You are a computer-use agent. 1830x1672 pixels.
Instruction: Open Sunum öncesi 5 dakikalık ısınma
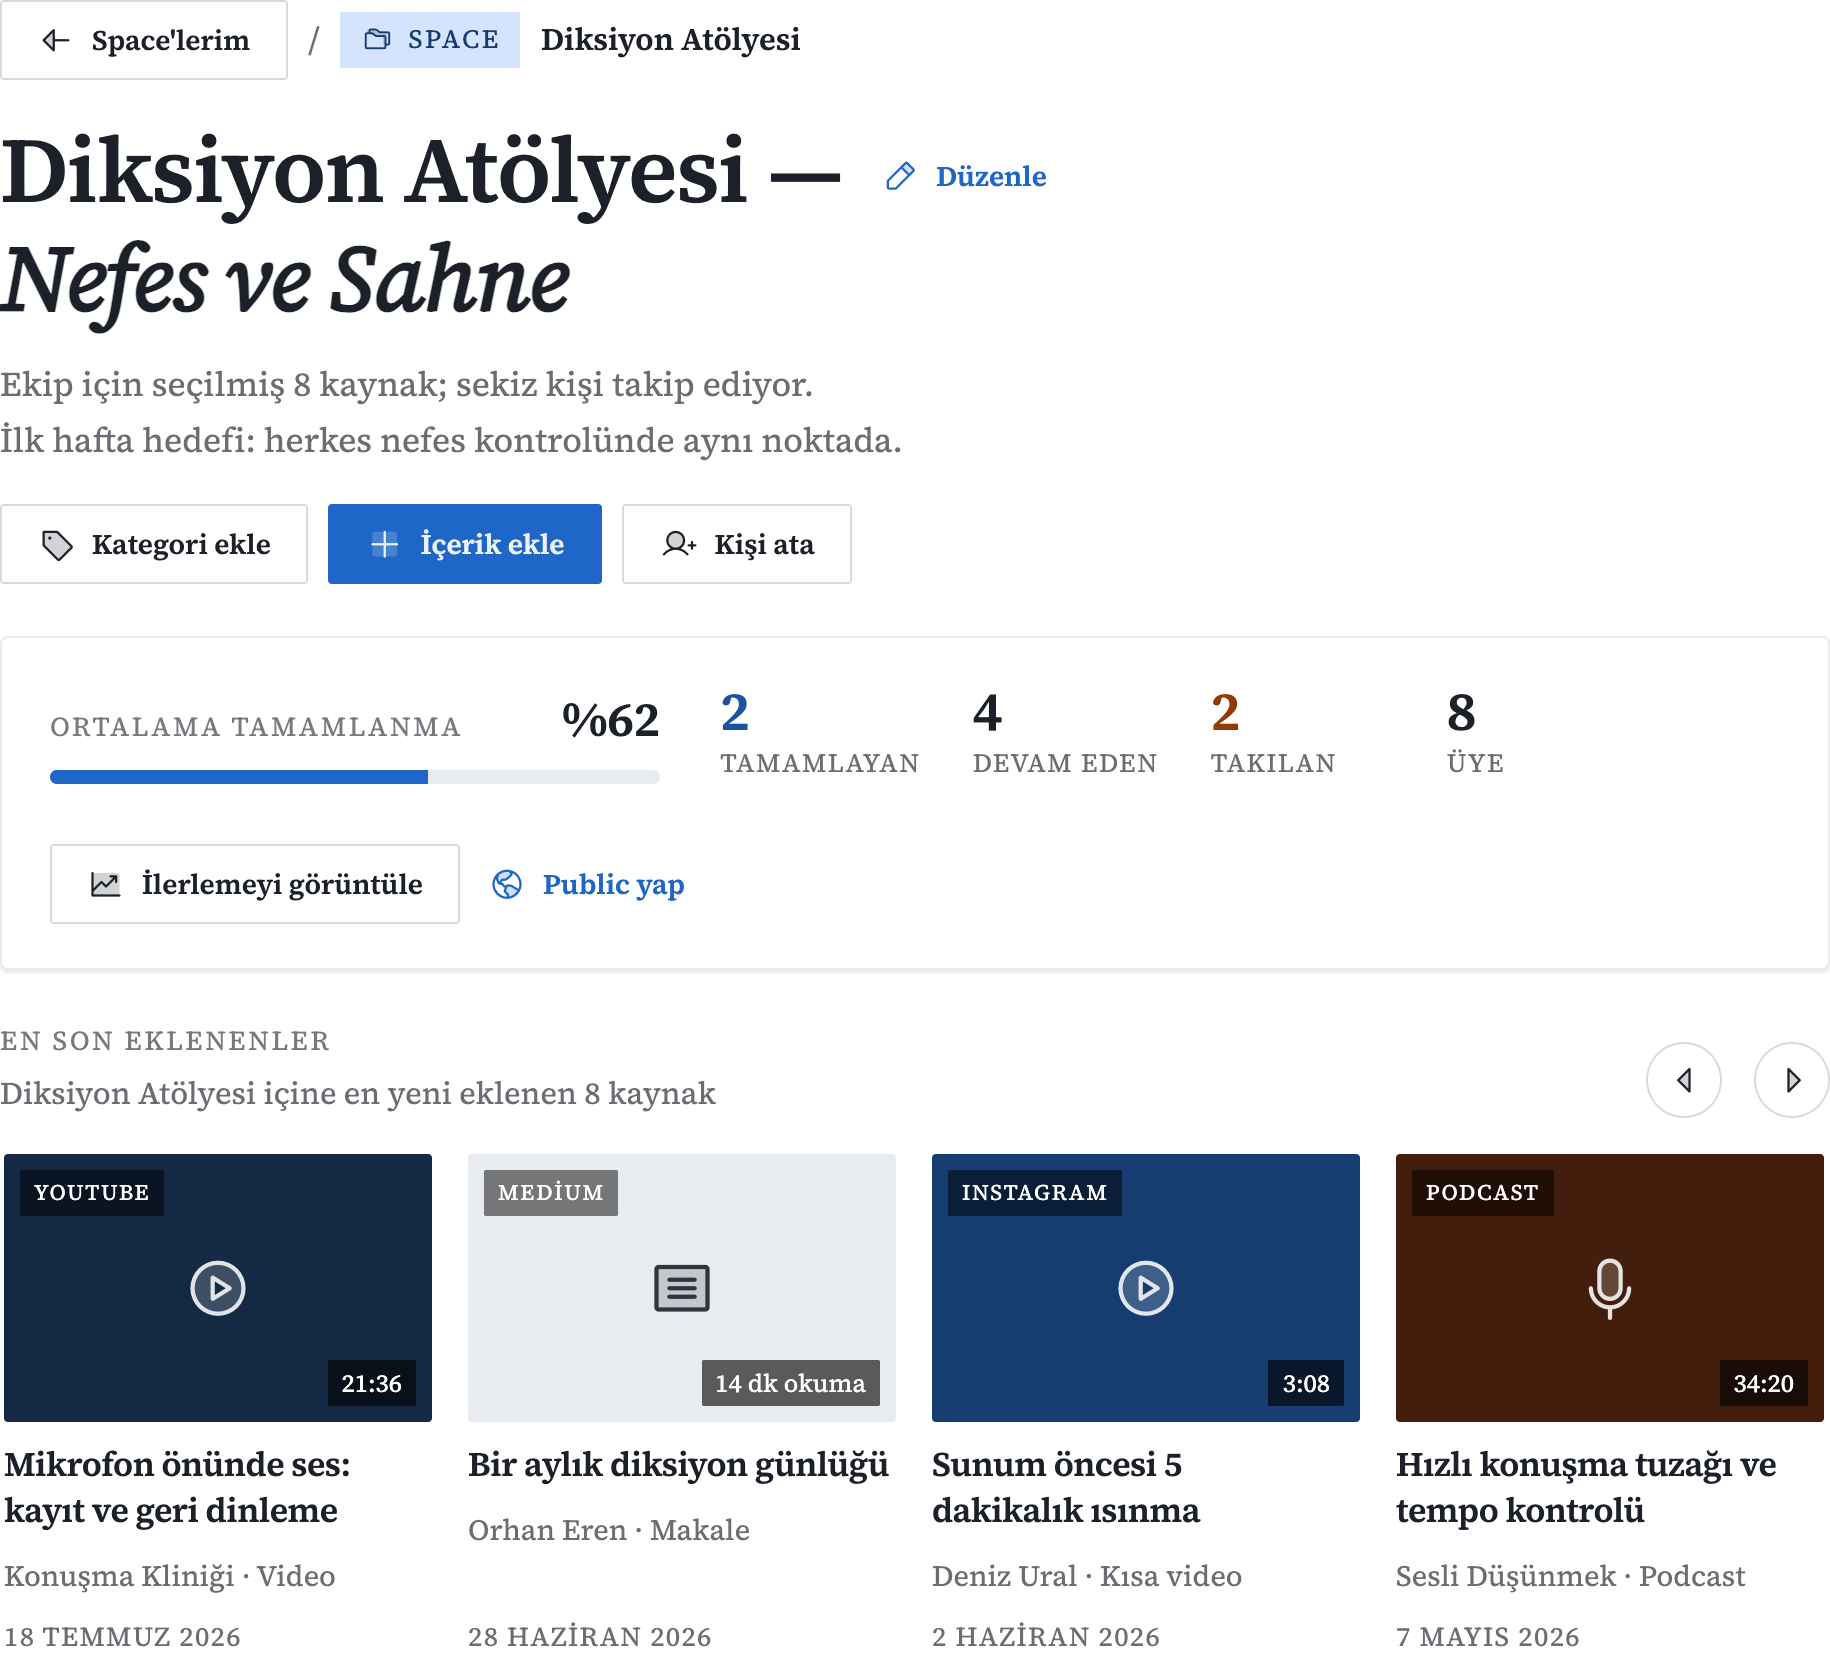coord(1066,1487)
